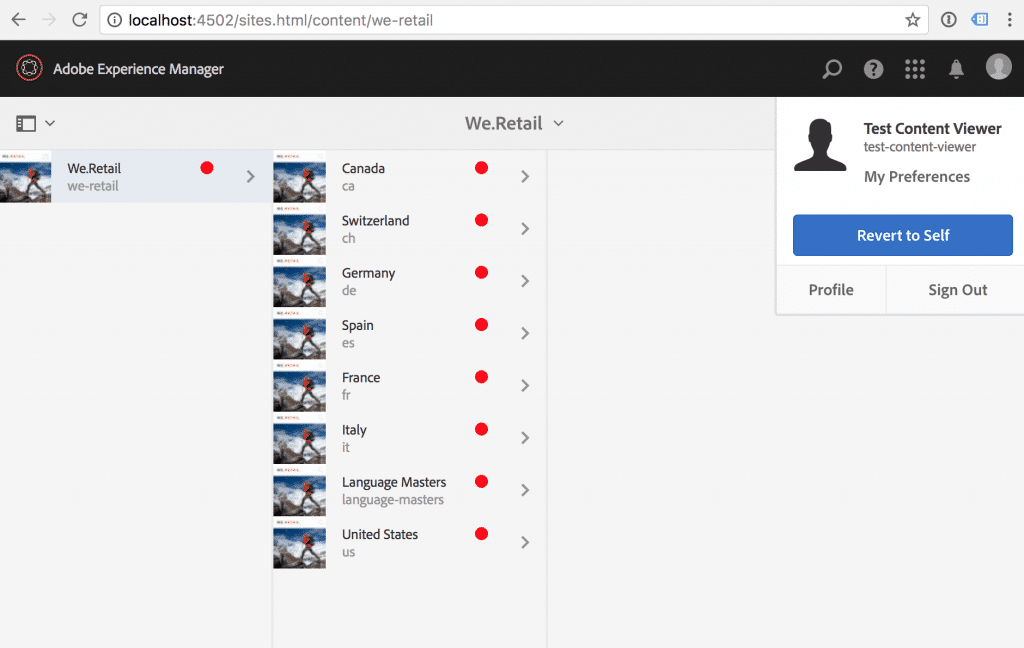This screenshot has width=1024, height=648.
Task: Click the red dot for Language Masters
Action: tap(481, 481)
